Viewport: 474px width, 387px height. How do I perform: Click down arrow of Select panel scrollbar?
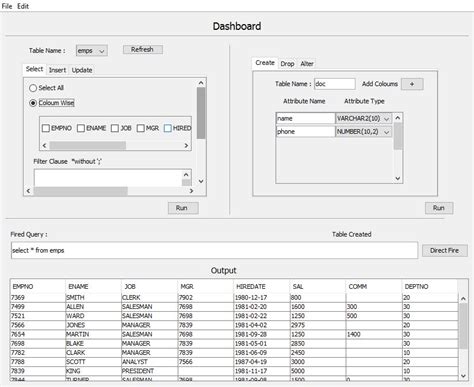click(201, 181)
